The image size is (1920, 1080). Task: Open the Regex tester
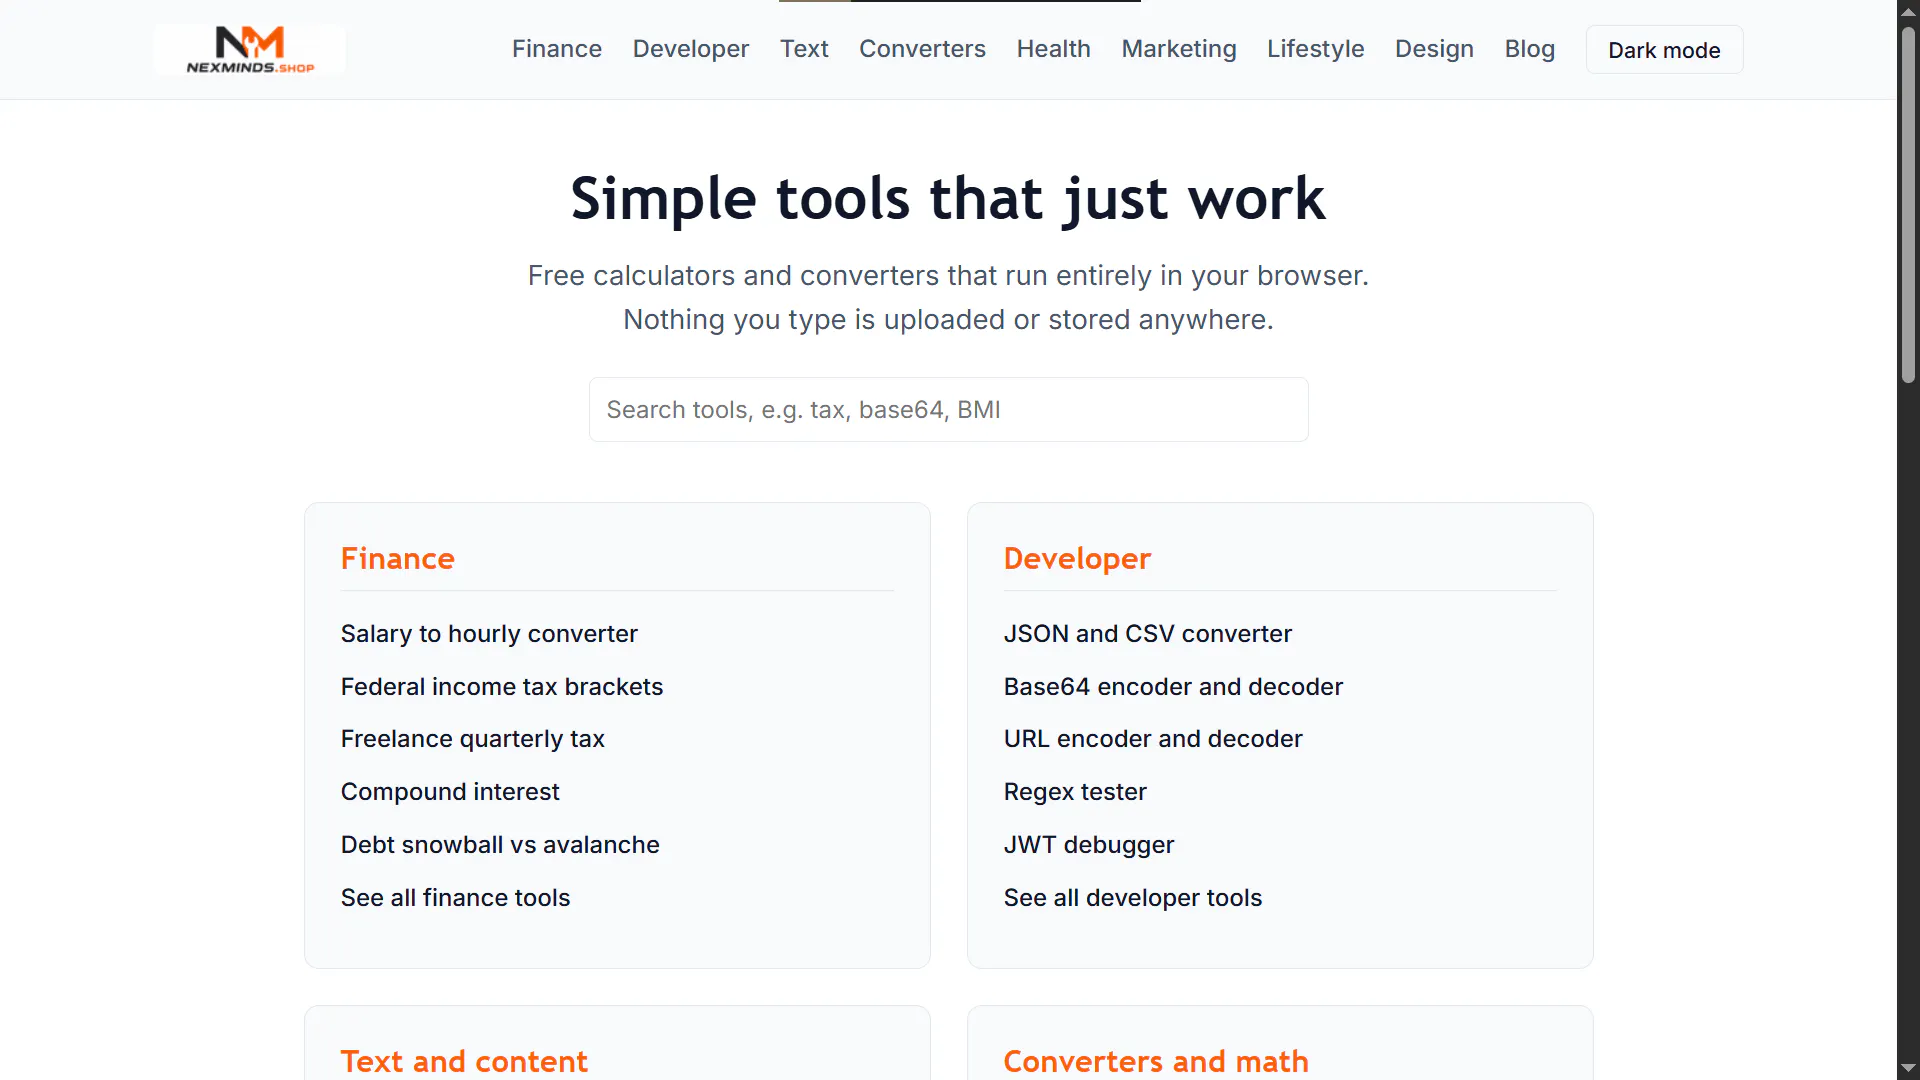pos(1075,792)
